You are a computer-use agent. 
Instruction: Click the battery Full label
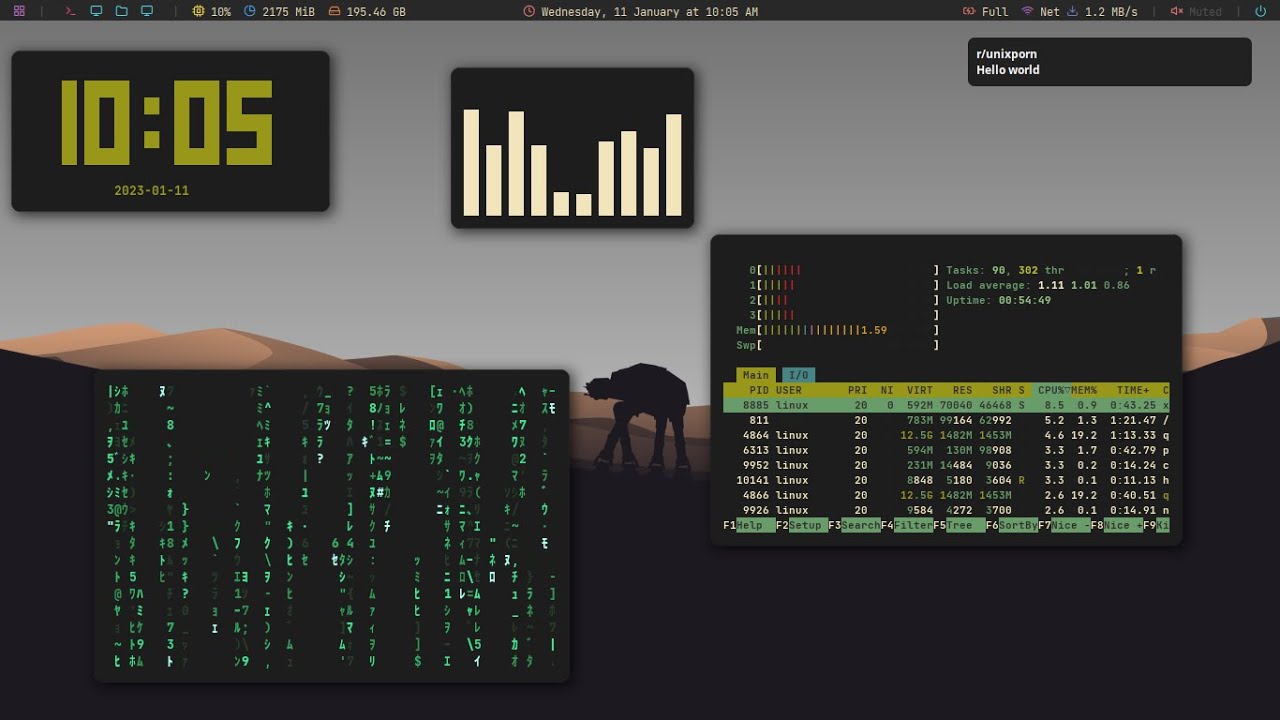[995, 12]
